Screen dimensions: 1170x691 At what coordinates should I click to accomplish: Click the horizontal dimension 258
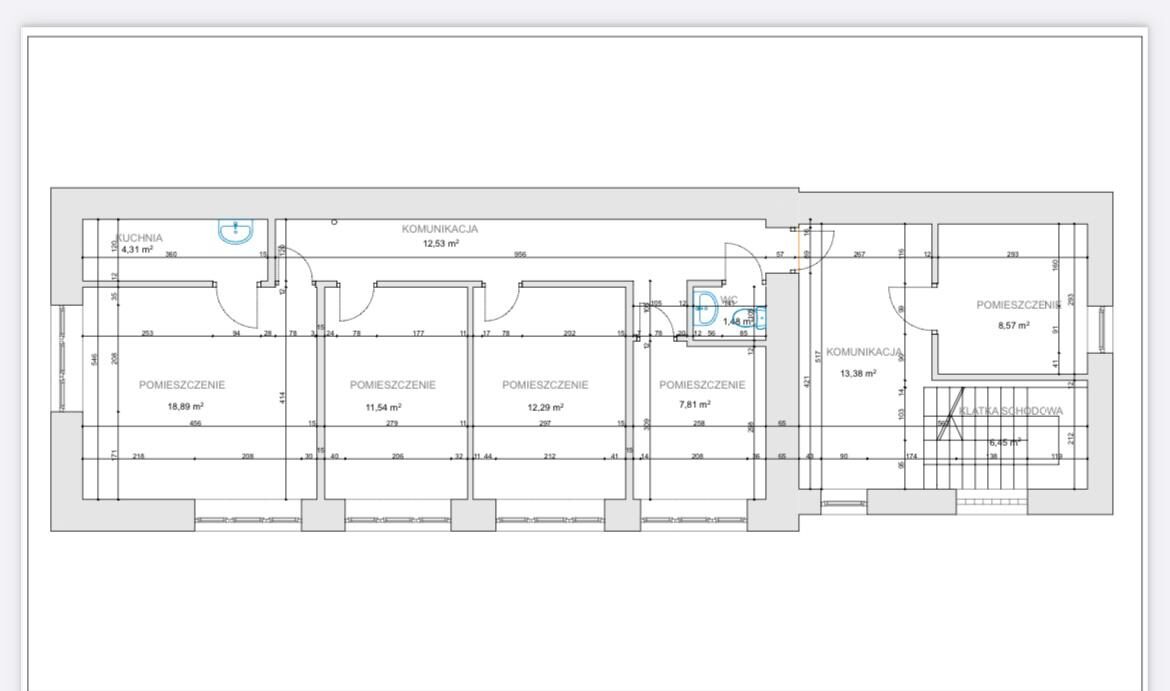pos(698,423)
